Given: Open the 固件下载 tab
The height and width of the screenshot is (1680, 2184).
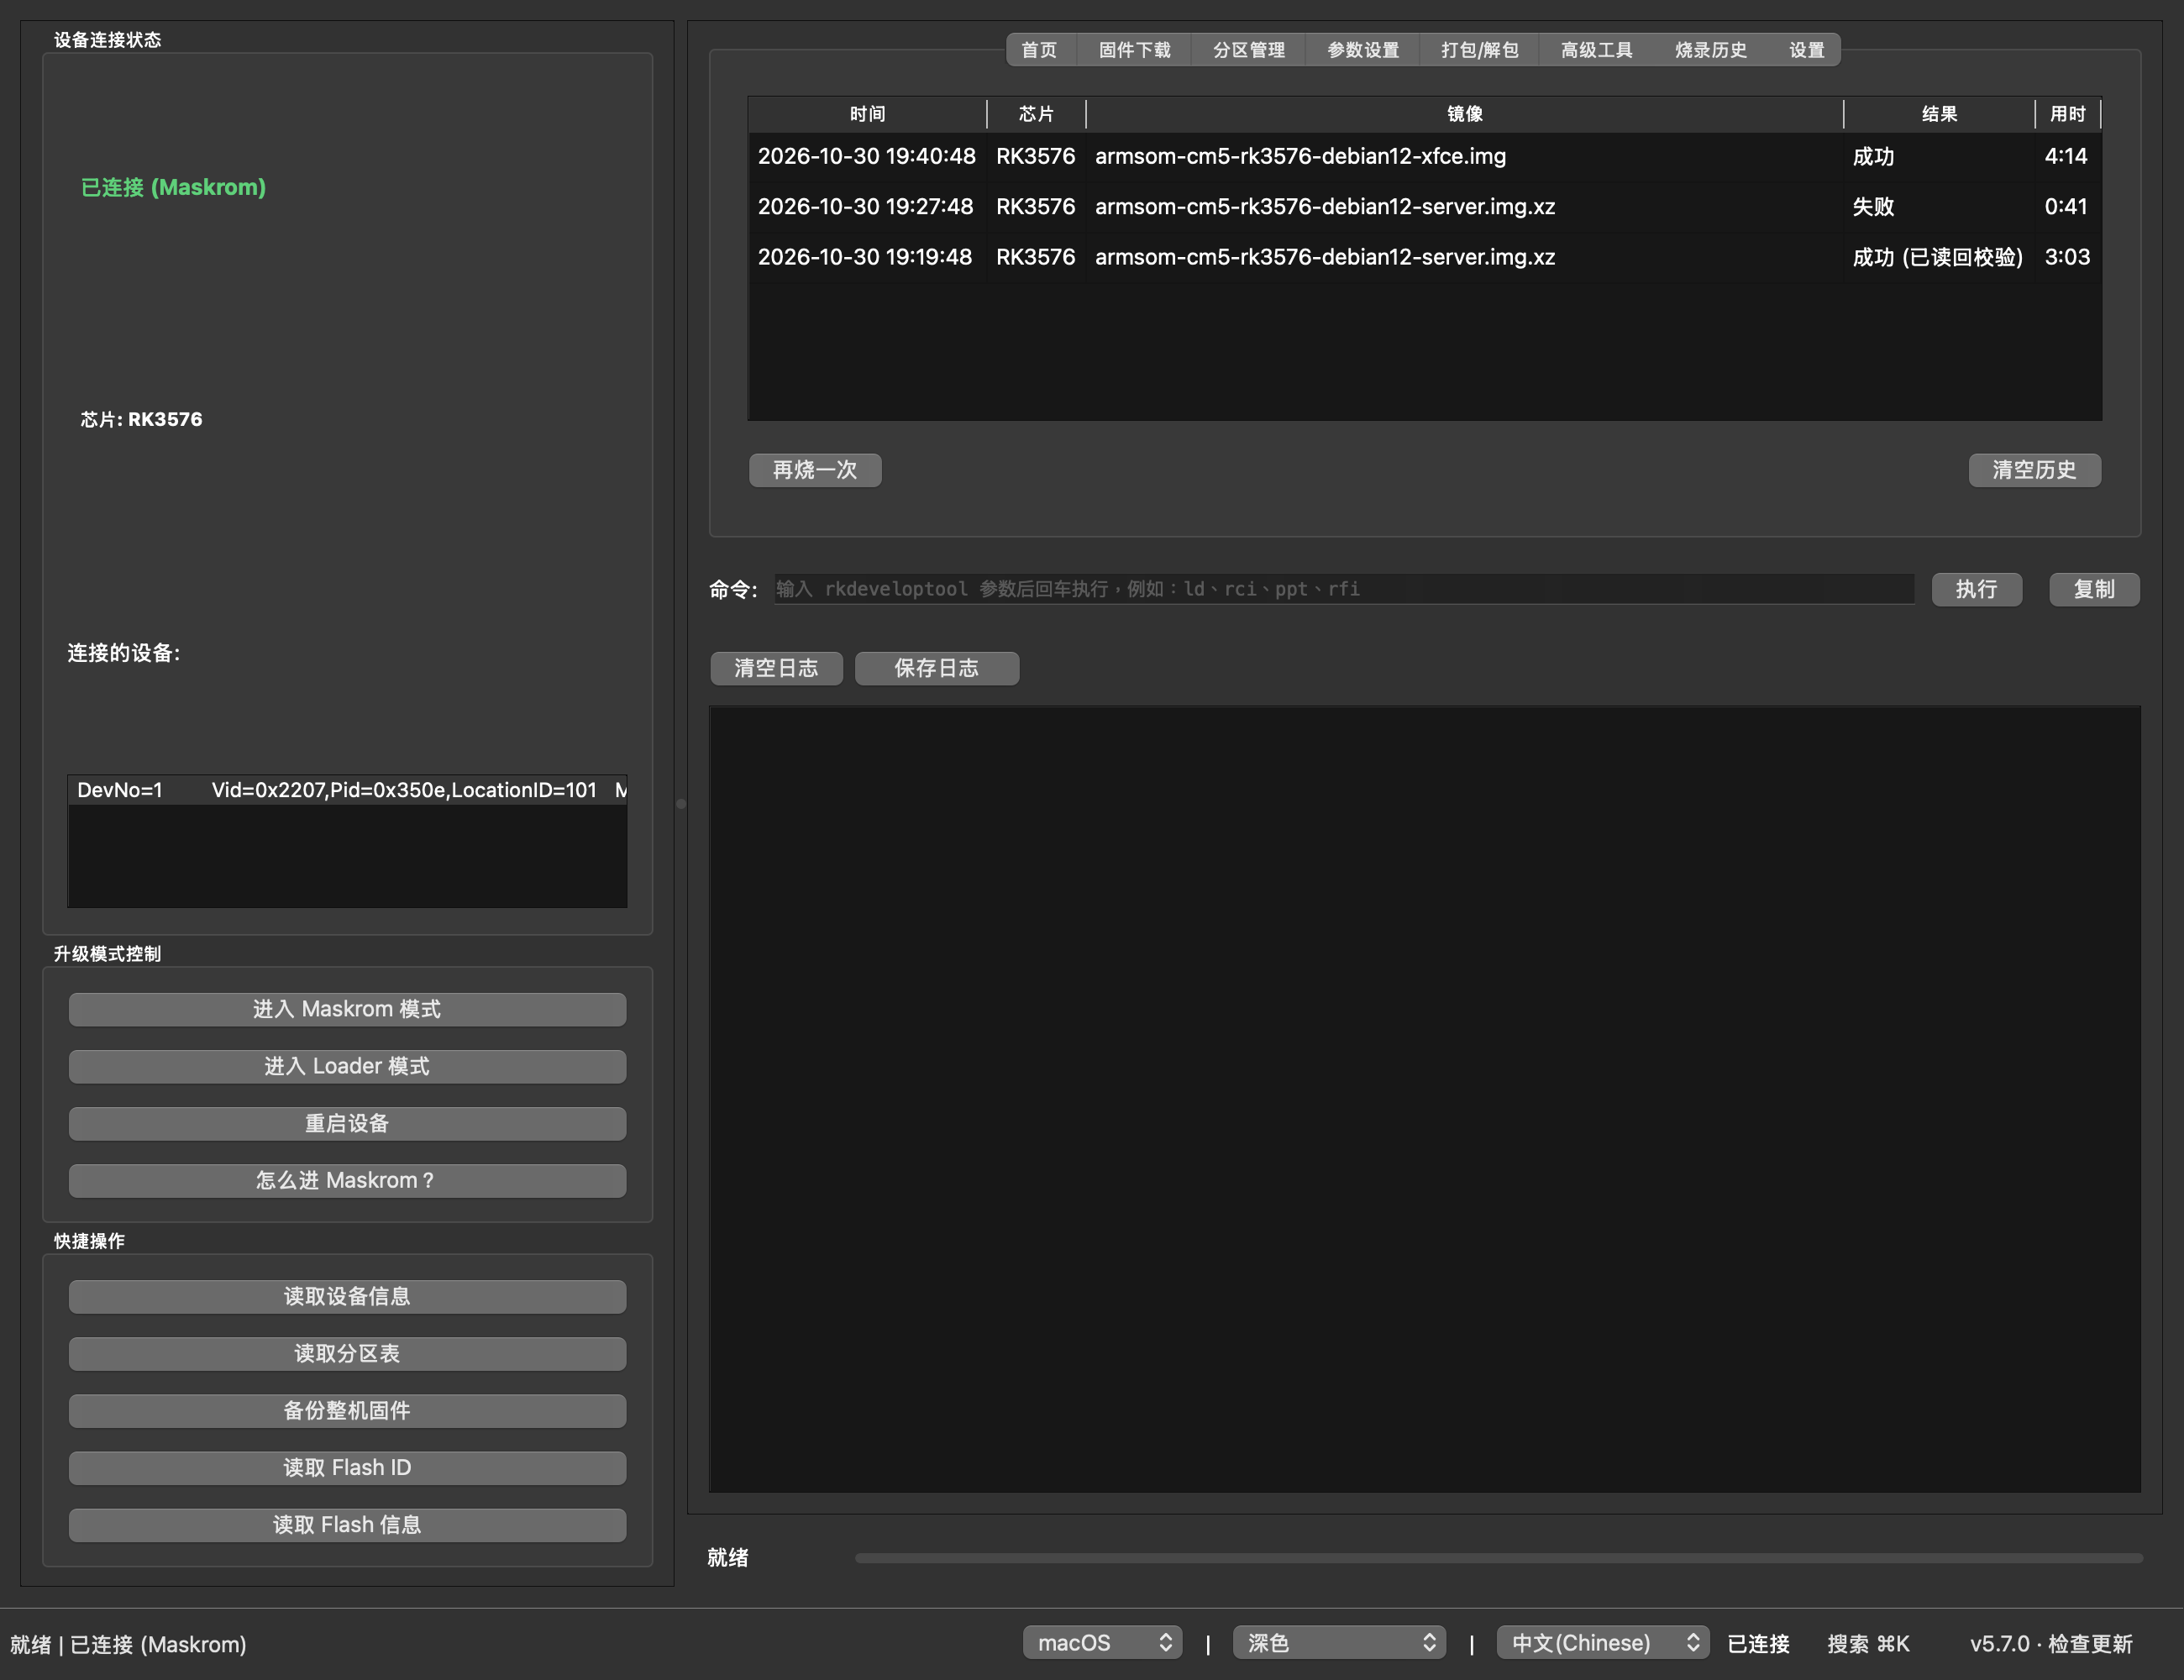Looking at the screenshot, I should click(1134, 50).
